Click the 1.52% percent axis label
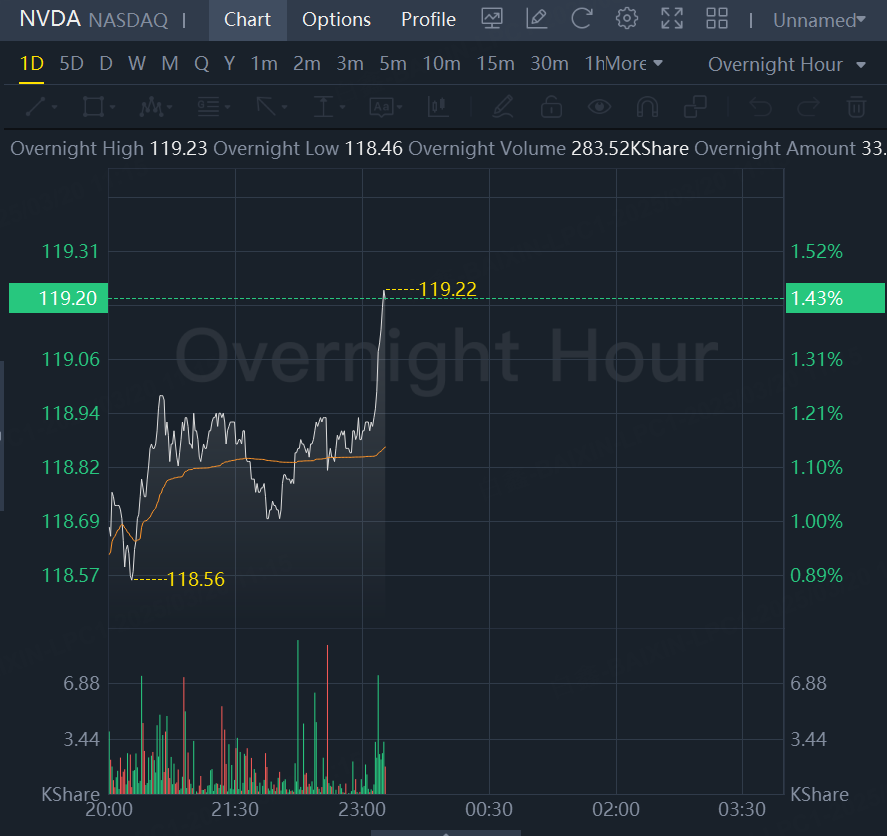 [x=816, y=251]
